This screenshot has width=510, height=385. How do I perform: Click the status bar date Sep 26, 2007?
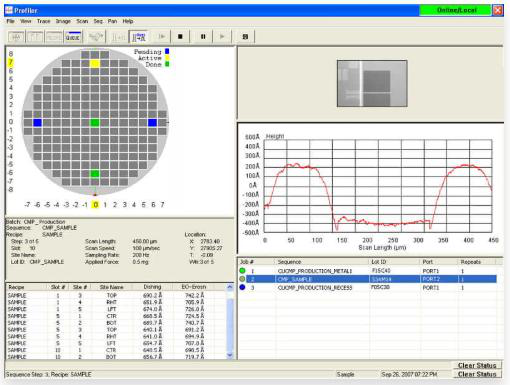pyautogui.click(x=409, y=374)
